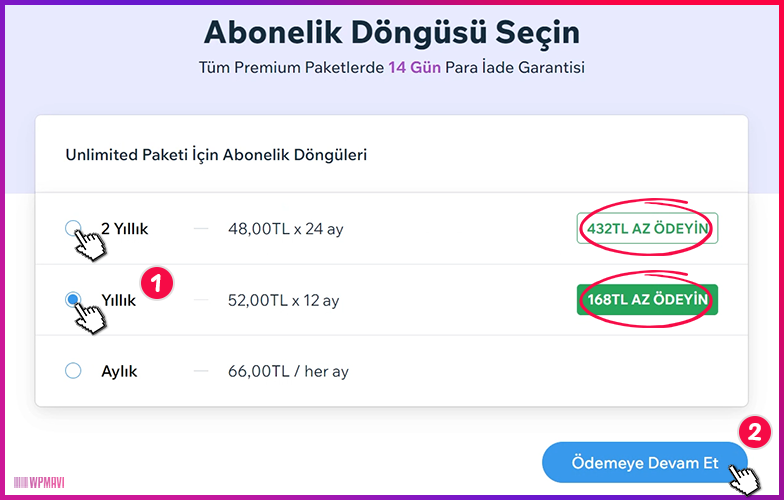Click the red number 2 marker

point(754,432)
